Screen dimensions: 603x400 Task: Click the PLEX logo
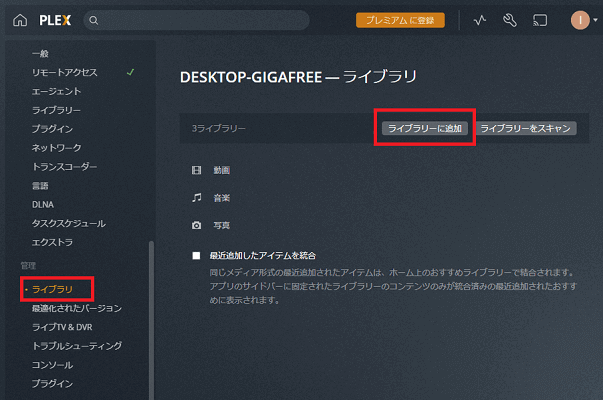click(x=55, y=20)
